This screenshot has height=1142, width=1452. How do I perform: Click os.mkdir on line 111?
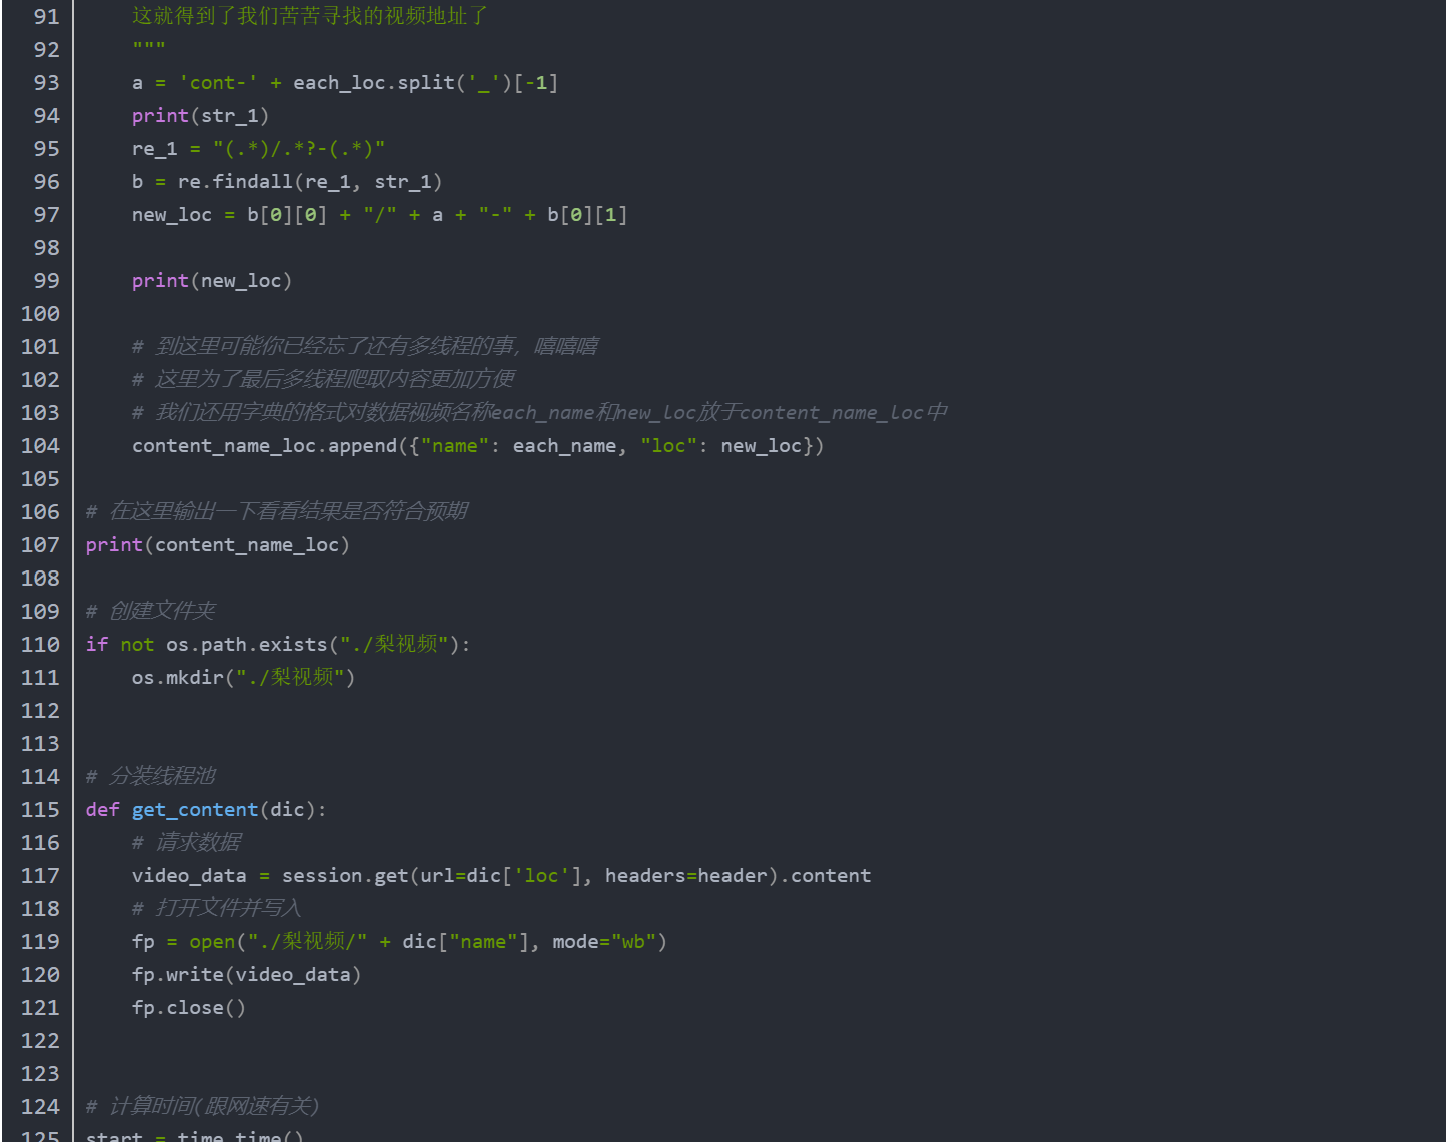pos(178,678)
